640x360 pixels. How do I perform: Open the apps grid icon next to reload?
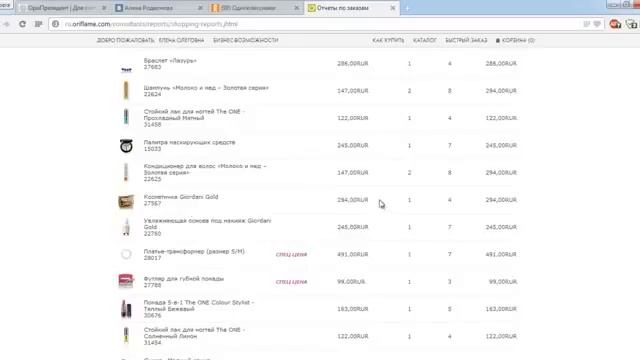(38, 24)
